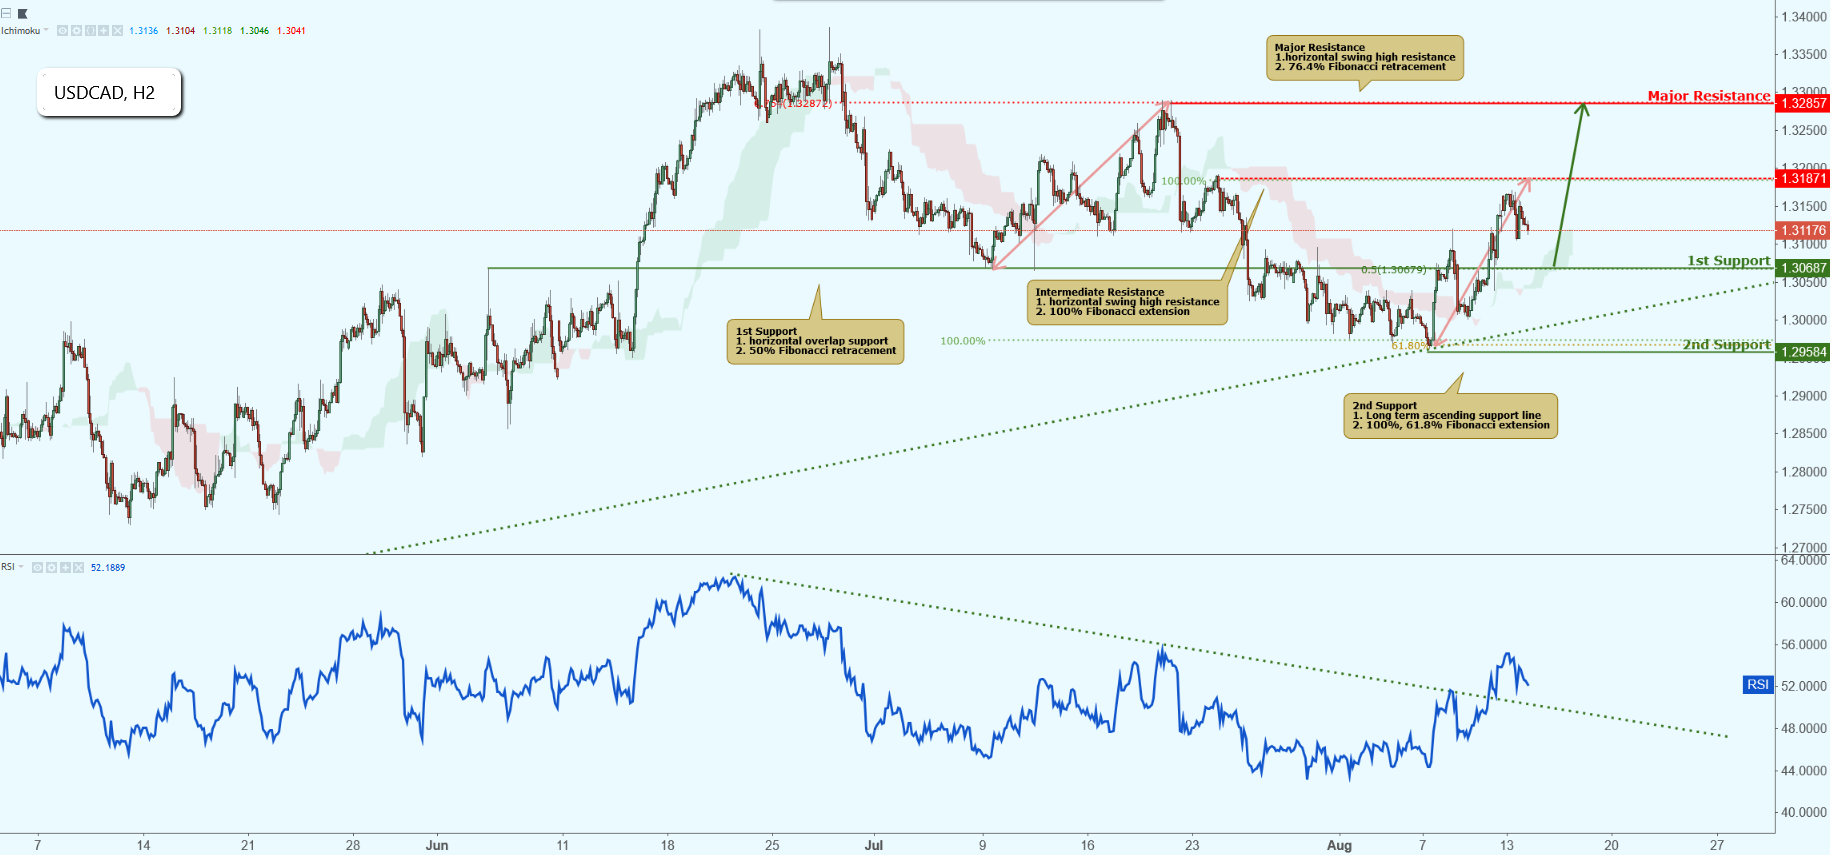
Task: Click the Ichimoku value 1.3046
Action: click(x=254, y=31)
